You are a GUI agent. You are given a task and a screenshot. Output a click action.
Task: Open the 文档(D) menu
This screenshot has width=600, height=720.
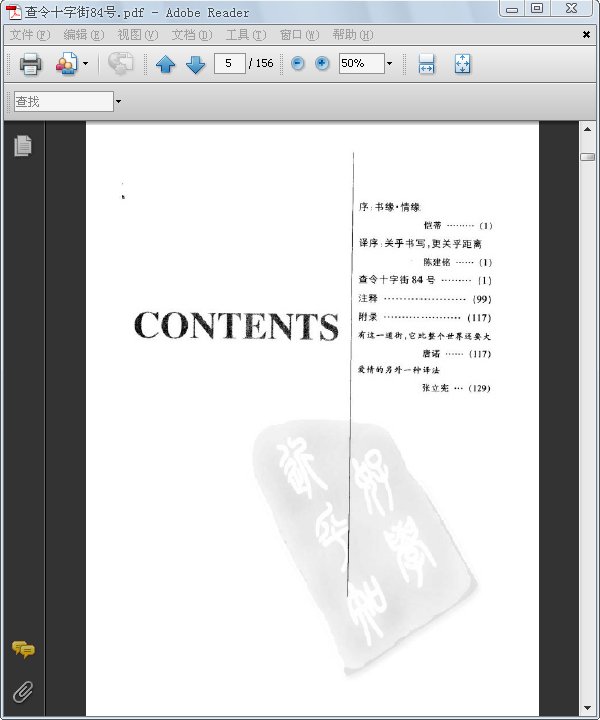[x=192, y=35]
